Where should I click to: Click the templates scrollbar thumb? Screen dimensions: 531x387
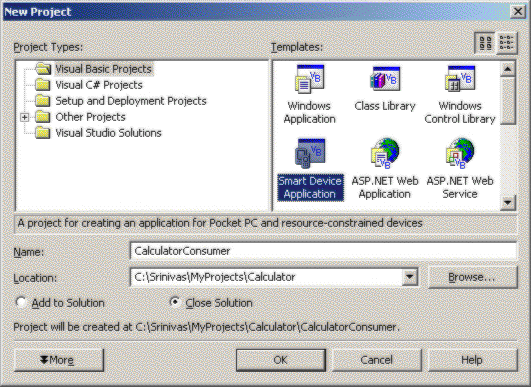508,101
